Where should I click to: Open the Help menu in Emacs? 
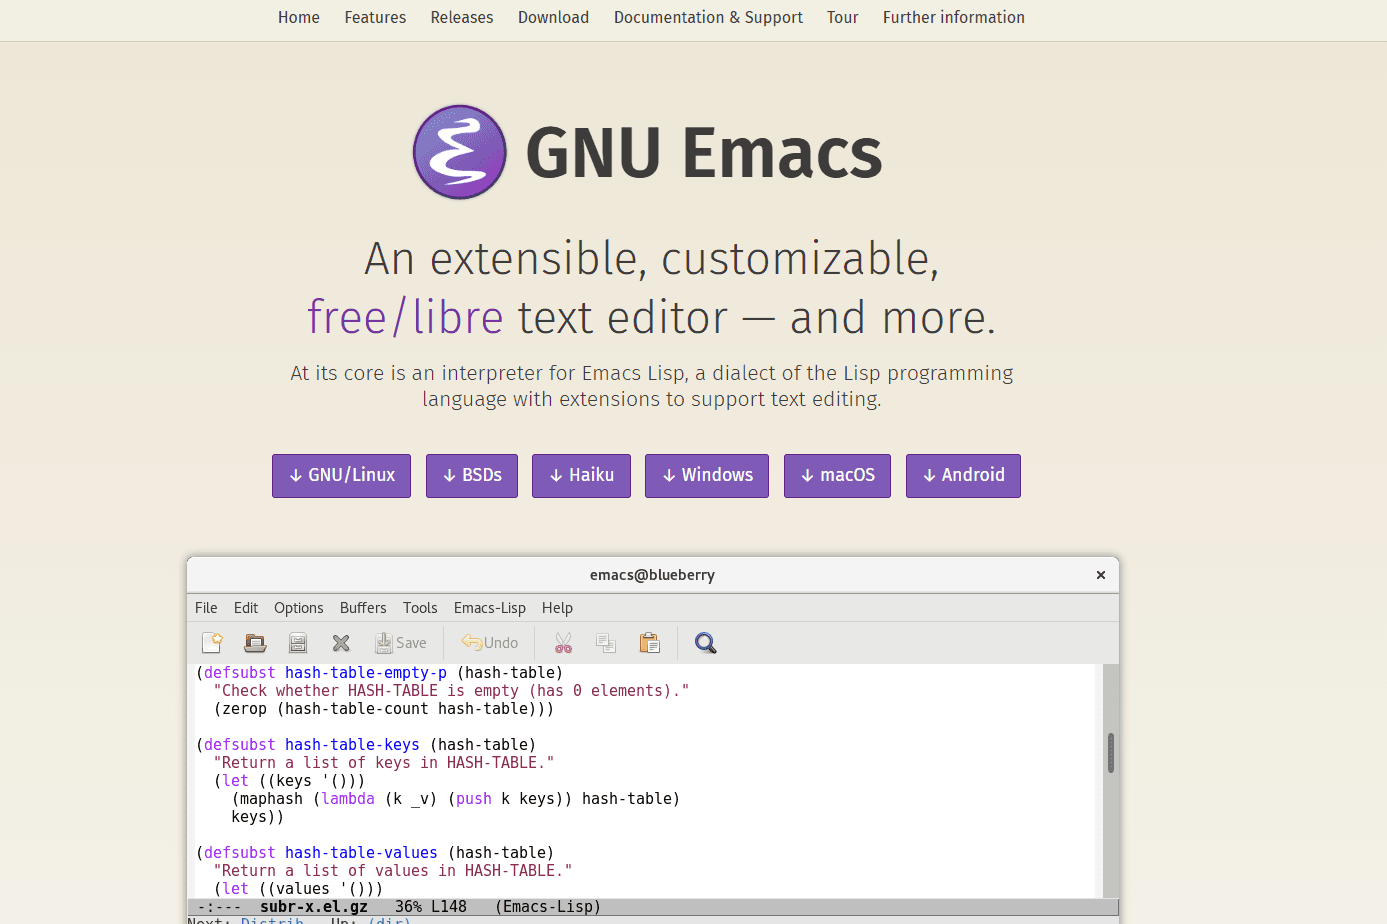tap(557, 608)
